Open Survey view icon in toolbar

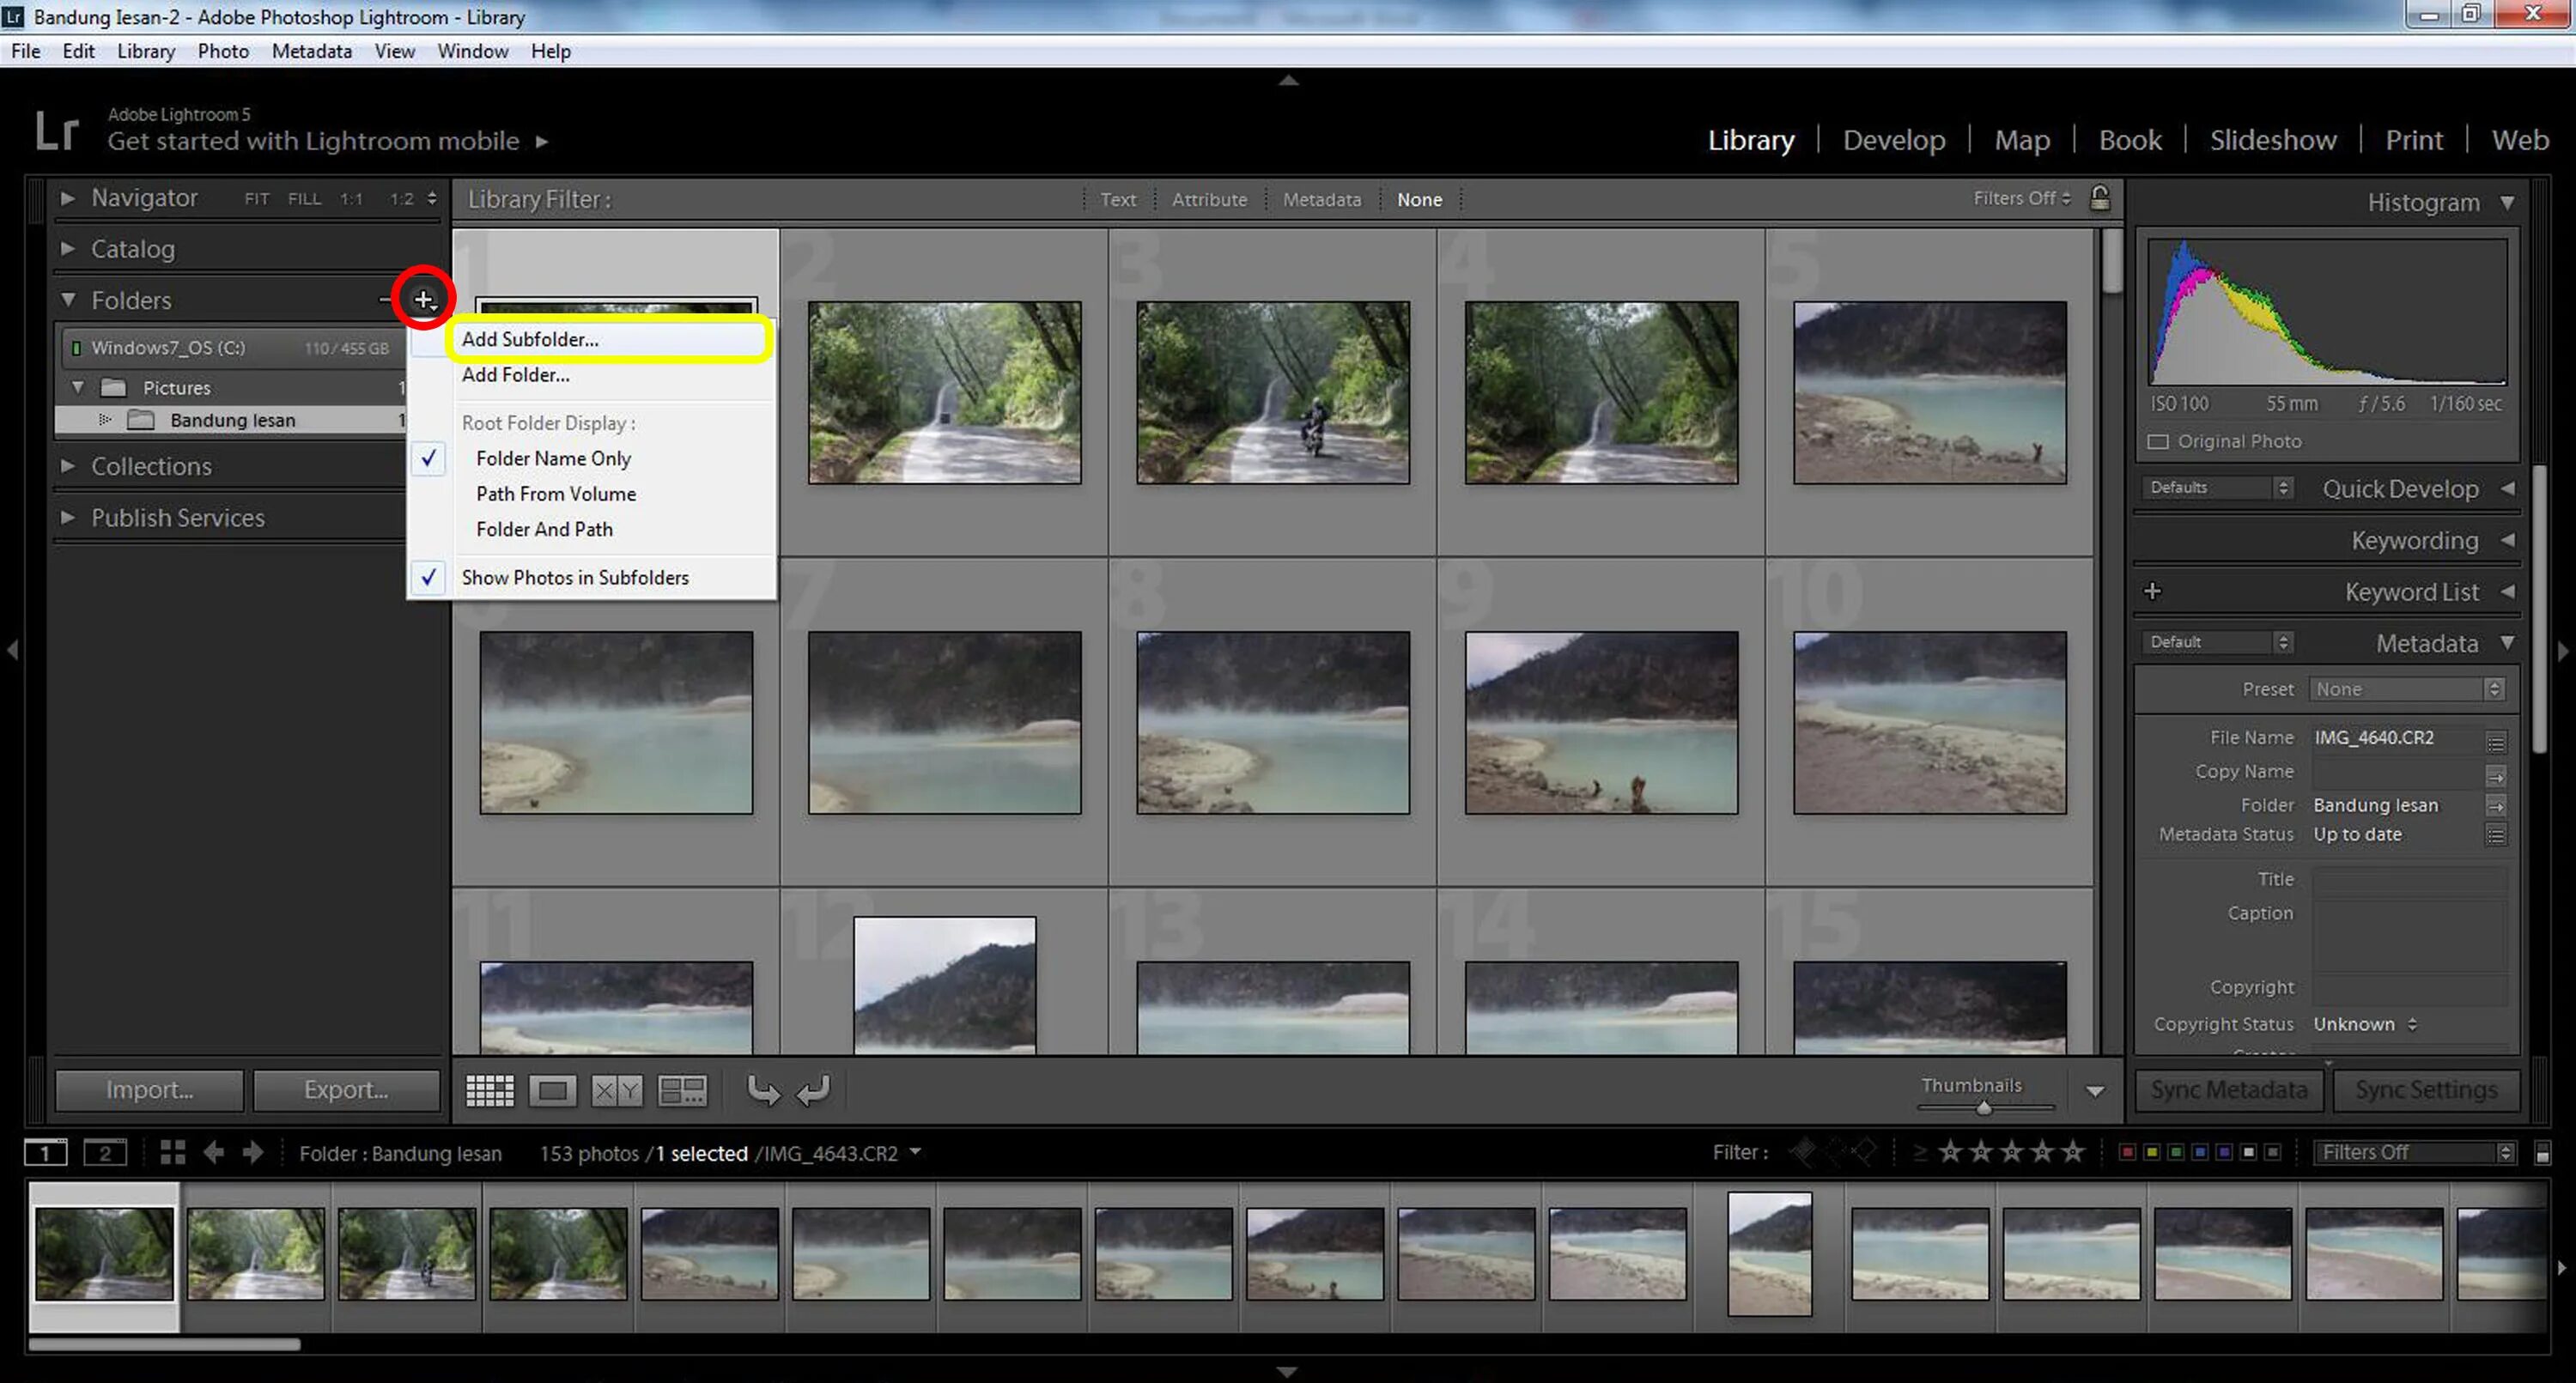click(682, 1090)
